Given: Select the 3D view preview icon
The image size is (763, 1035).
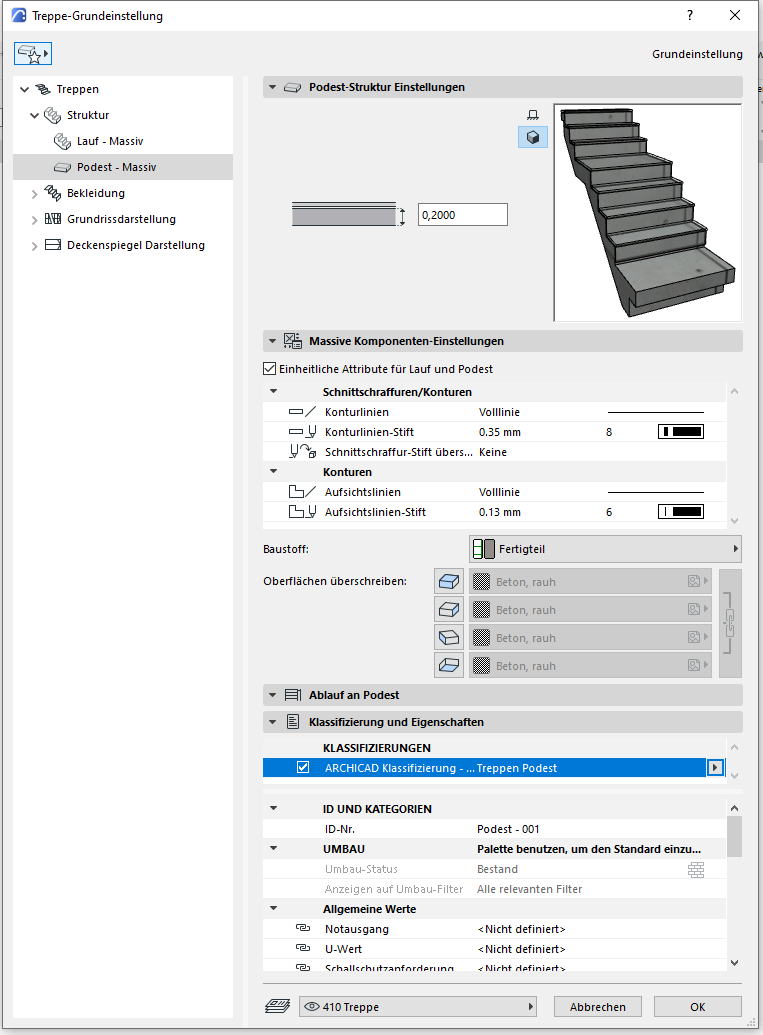Looking at the screenshot, I should tap(532, 138).
